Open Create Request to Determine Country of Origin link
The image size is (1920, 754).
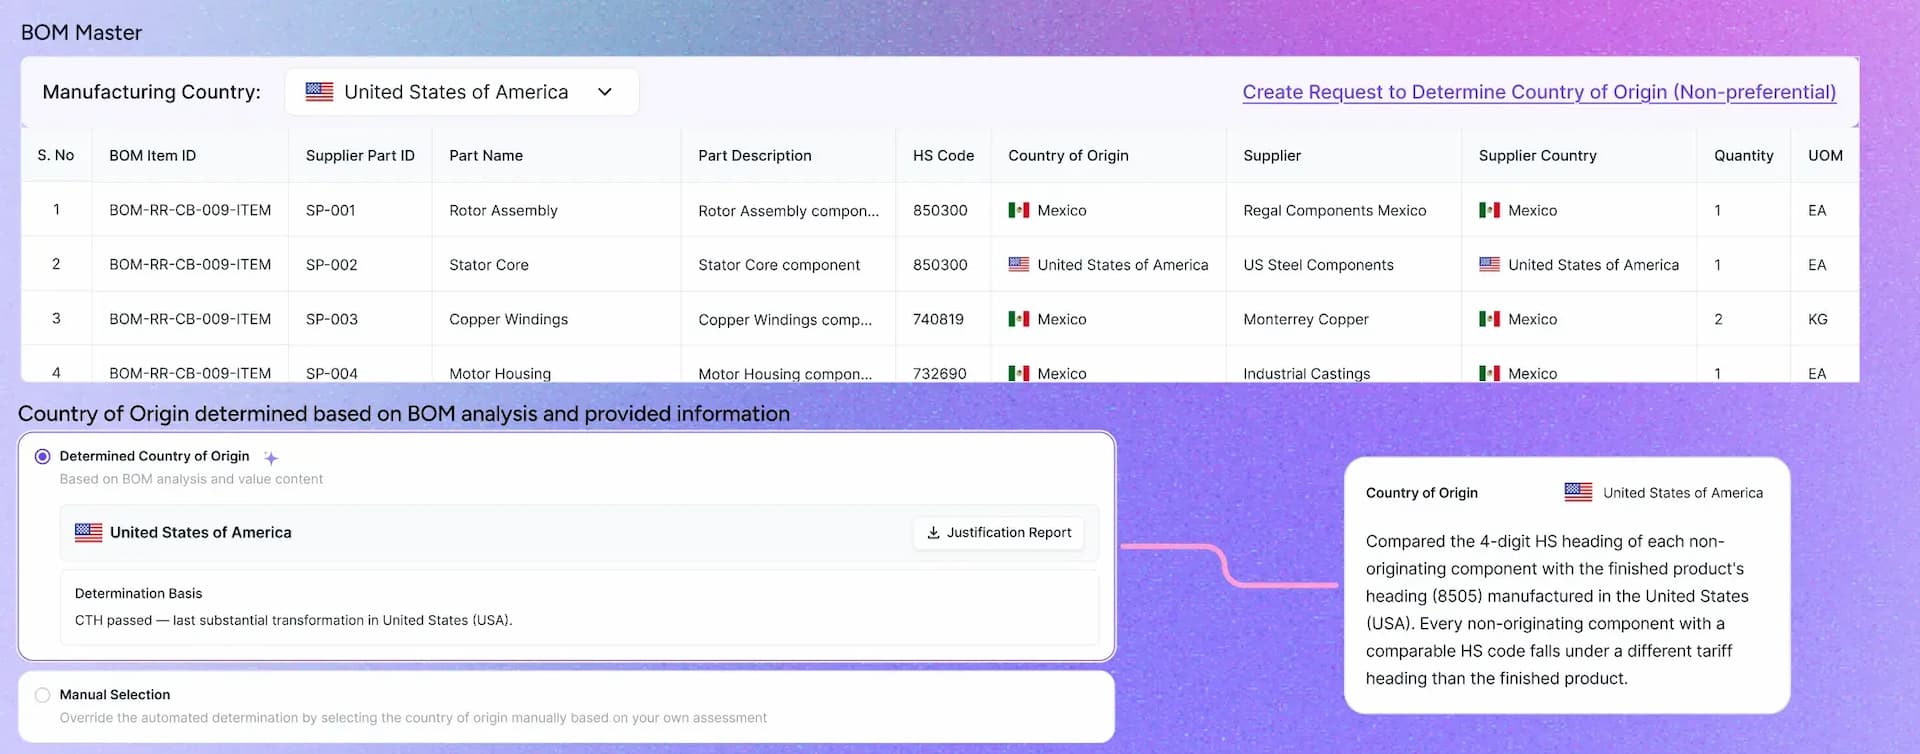point(1539,92)
